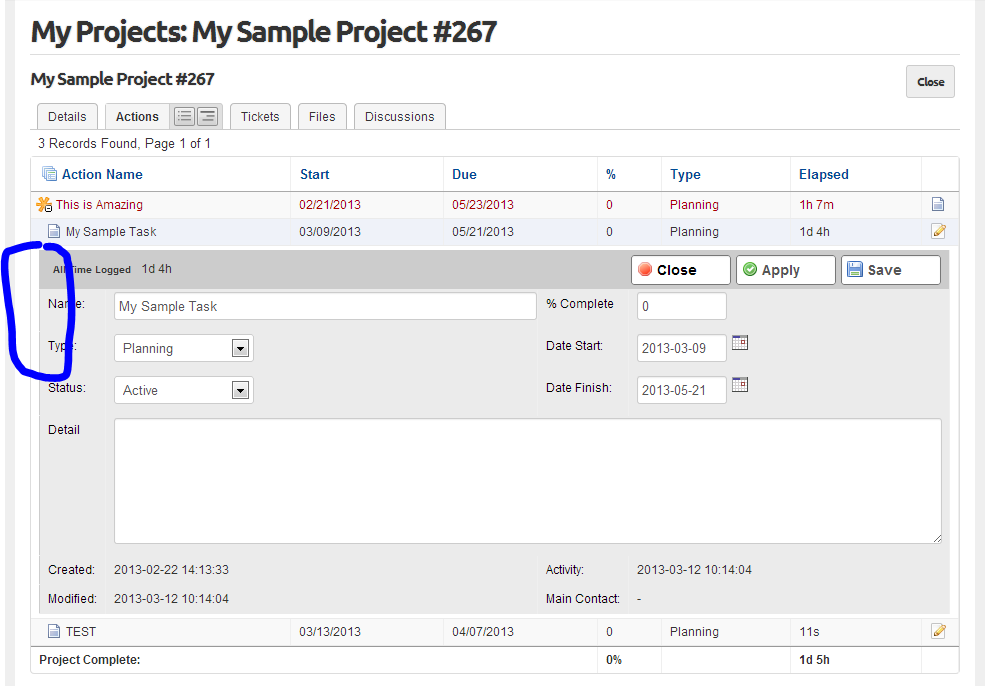
Task: Click the page icon beside TEST
Action: point(55,632)
